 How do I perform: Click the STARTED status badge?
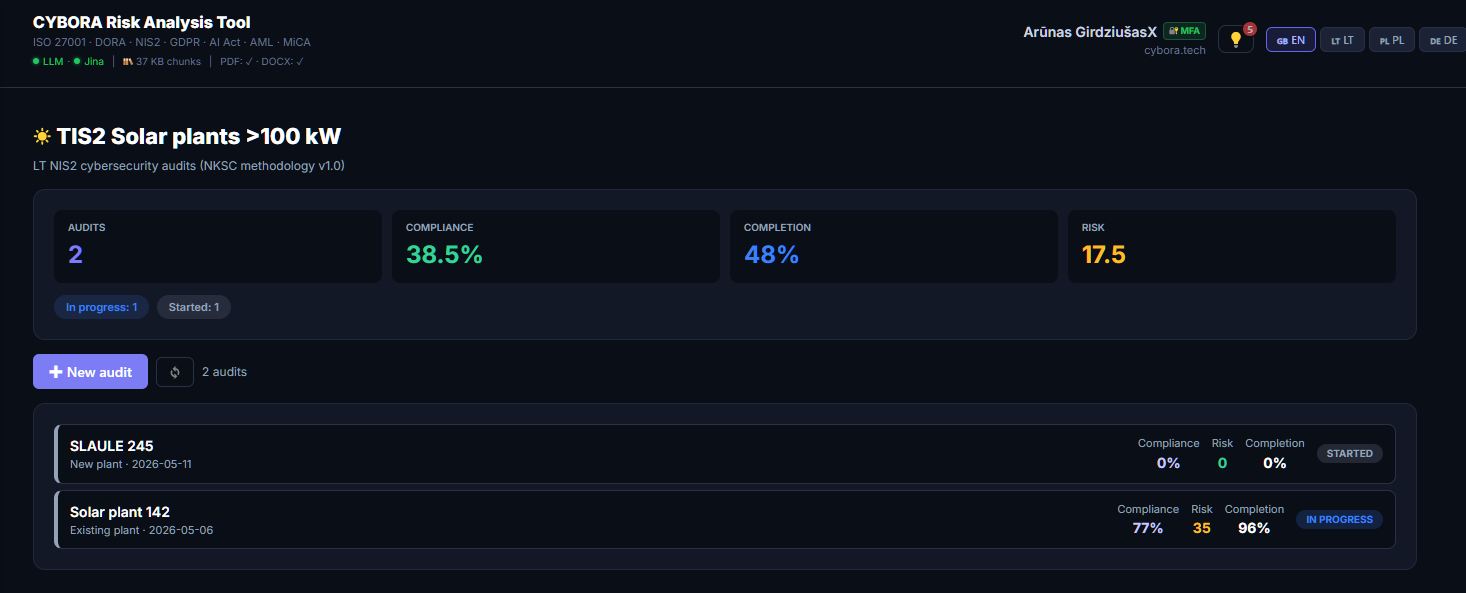pyautogui.click(x=1349, y=454)
